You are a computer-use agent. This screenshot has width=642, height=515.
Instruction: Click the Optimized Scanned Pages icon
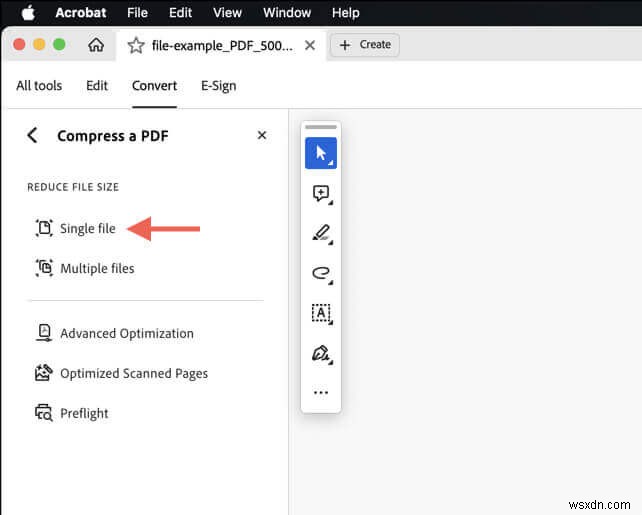(x=44, y=373)
